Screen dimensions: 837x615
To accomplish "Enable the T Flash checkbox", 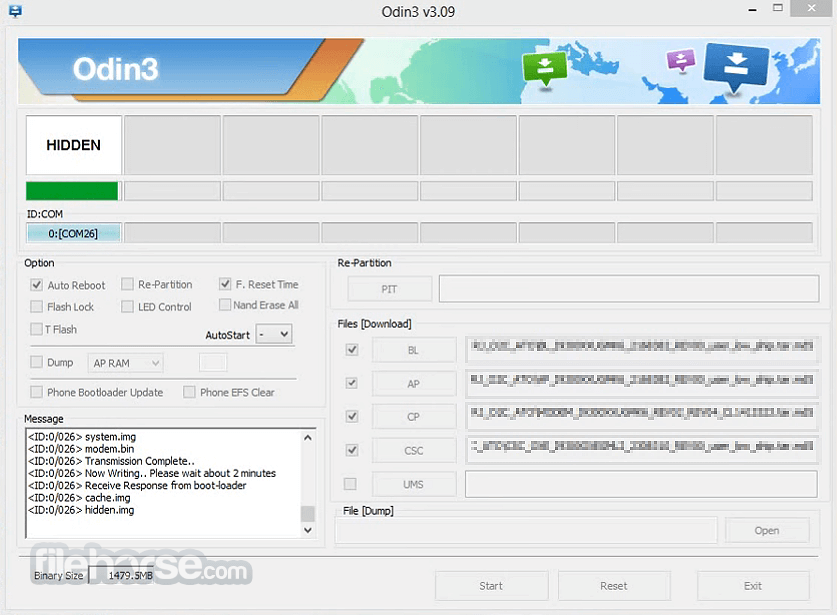I will pyautogui.click(x=36, y=329).
